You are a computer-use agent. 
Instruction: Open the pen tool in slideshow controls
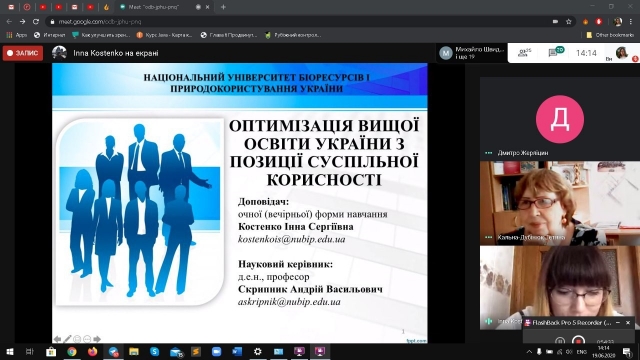click(67, 339)
